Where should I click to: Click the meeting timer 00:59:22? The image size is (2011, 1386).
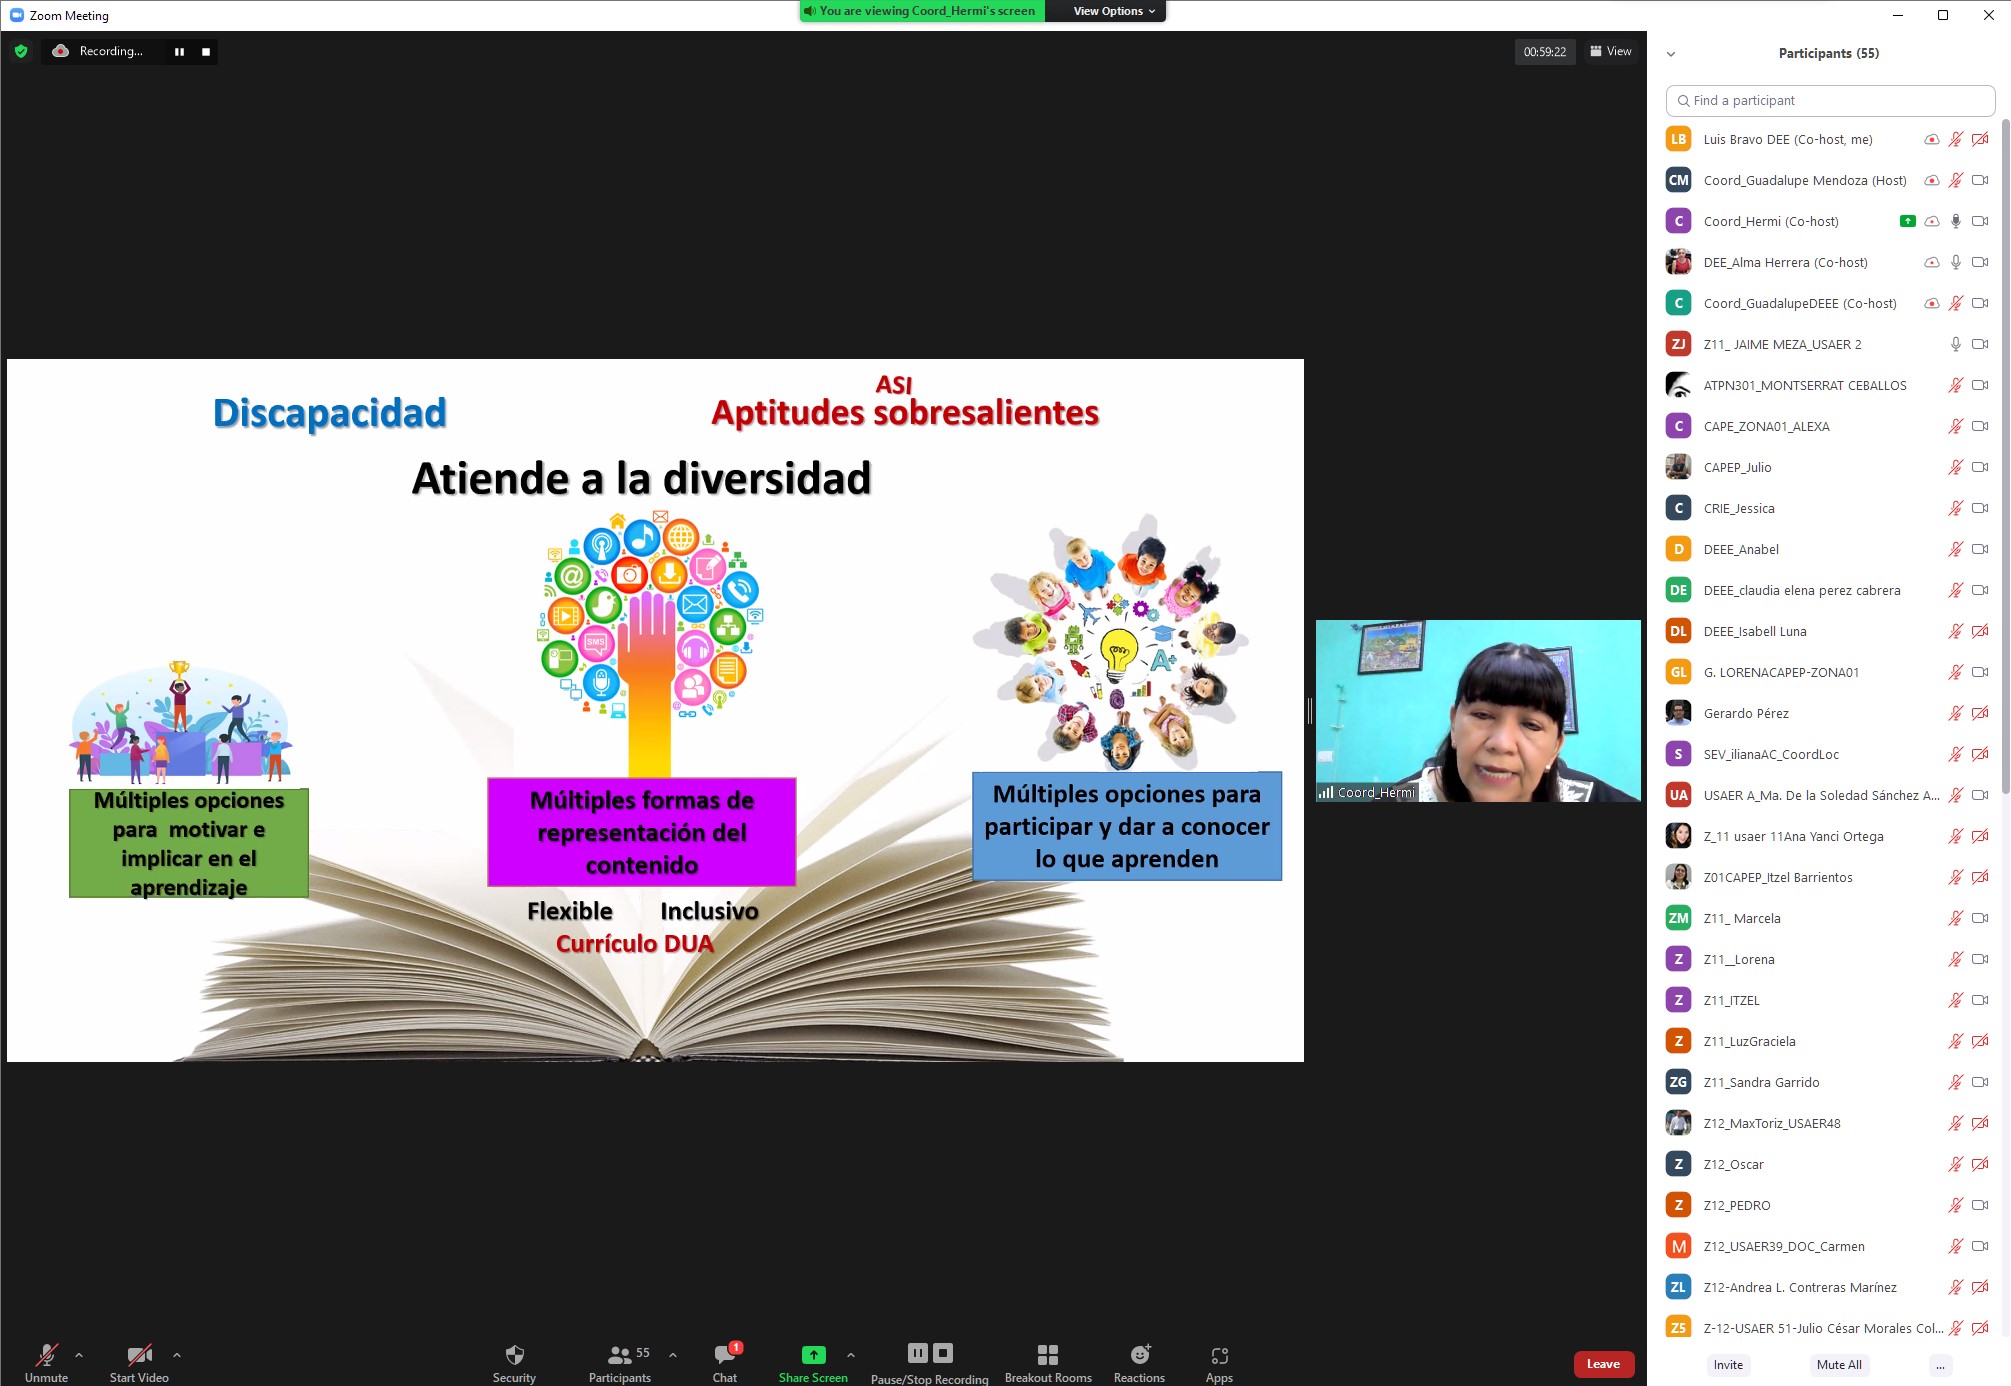point(1544,52)
